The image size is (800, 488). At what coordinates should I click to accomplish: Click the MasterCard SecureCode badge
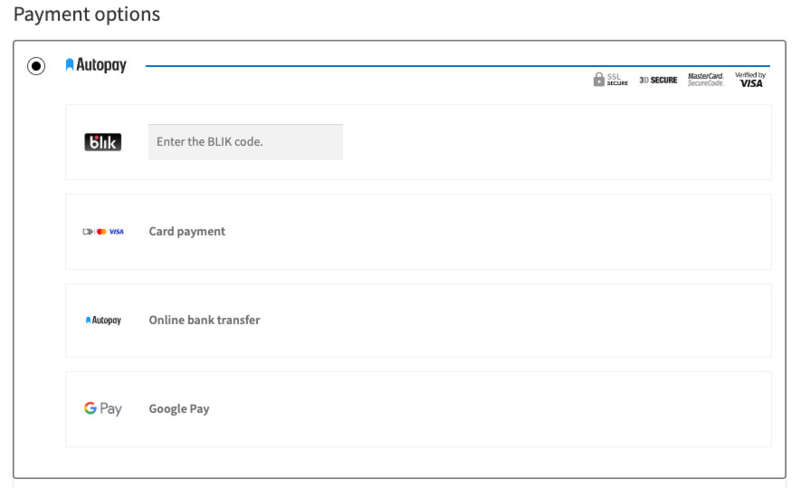(706, 80)
